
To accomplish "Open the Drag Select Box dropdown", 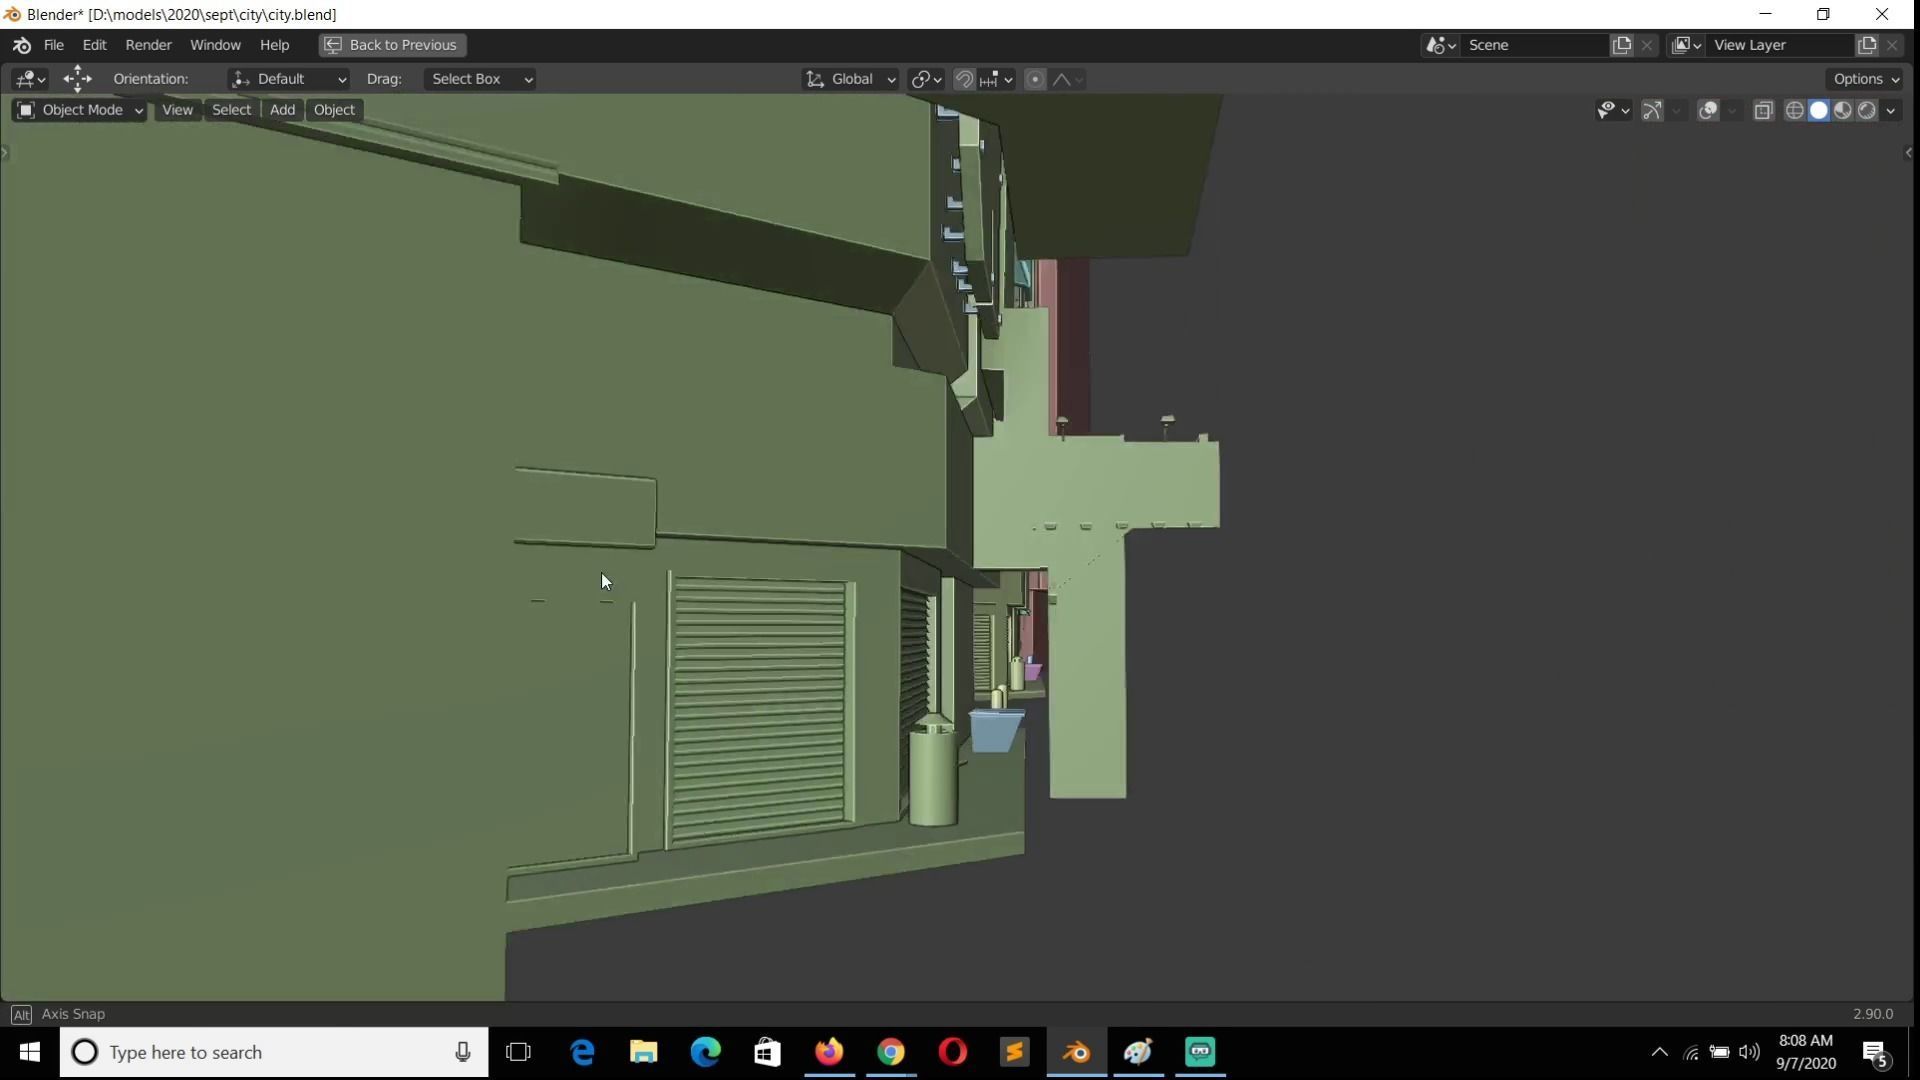I will 480,79.
